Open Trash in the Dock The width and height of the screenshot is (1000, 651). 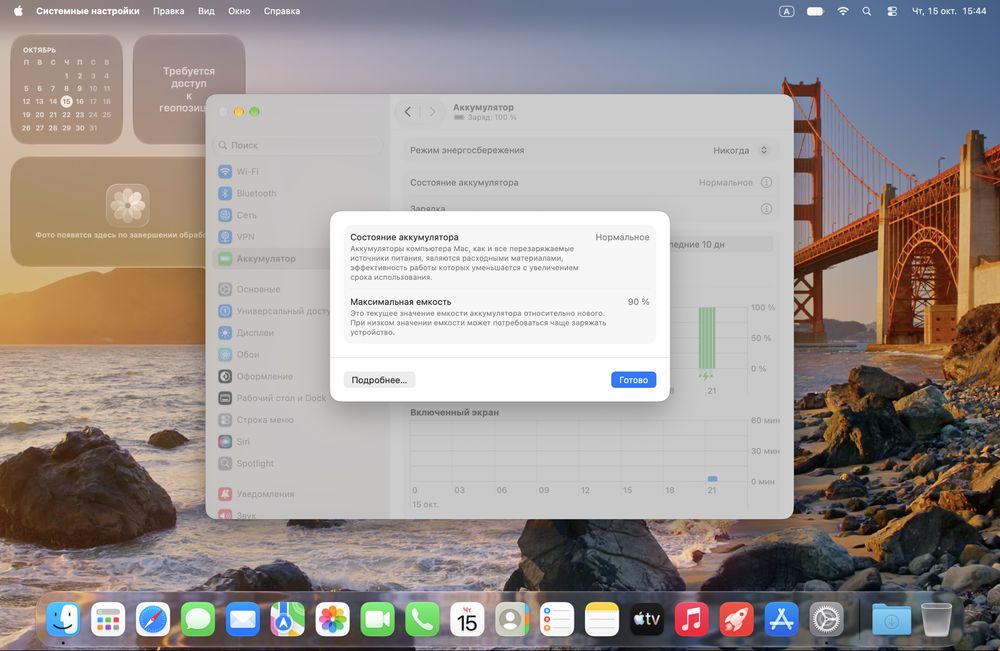pyautogui.click(x=936, y=619)
